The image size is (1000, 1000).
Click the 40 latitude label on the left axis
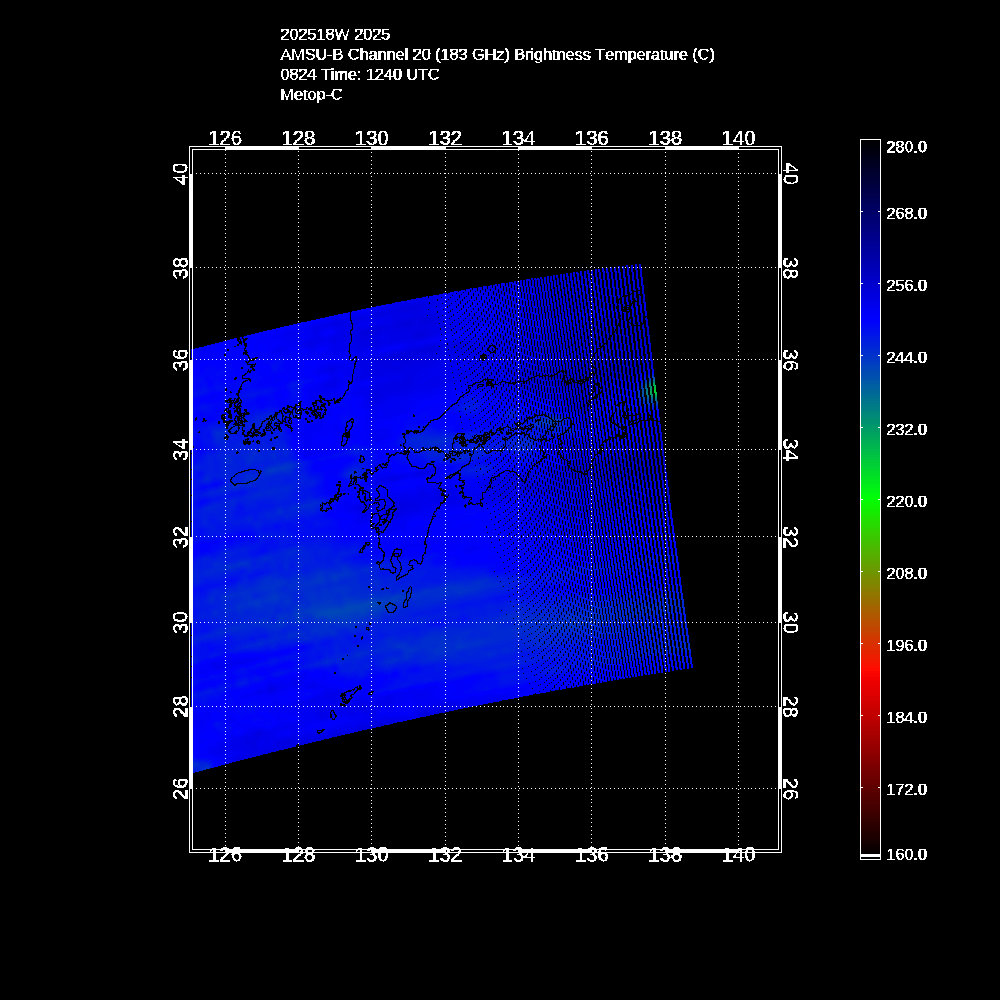(180, 174)
